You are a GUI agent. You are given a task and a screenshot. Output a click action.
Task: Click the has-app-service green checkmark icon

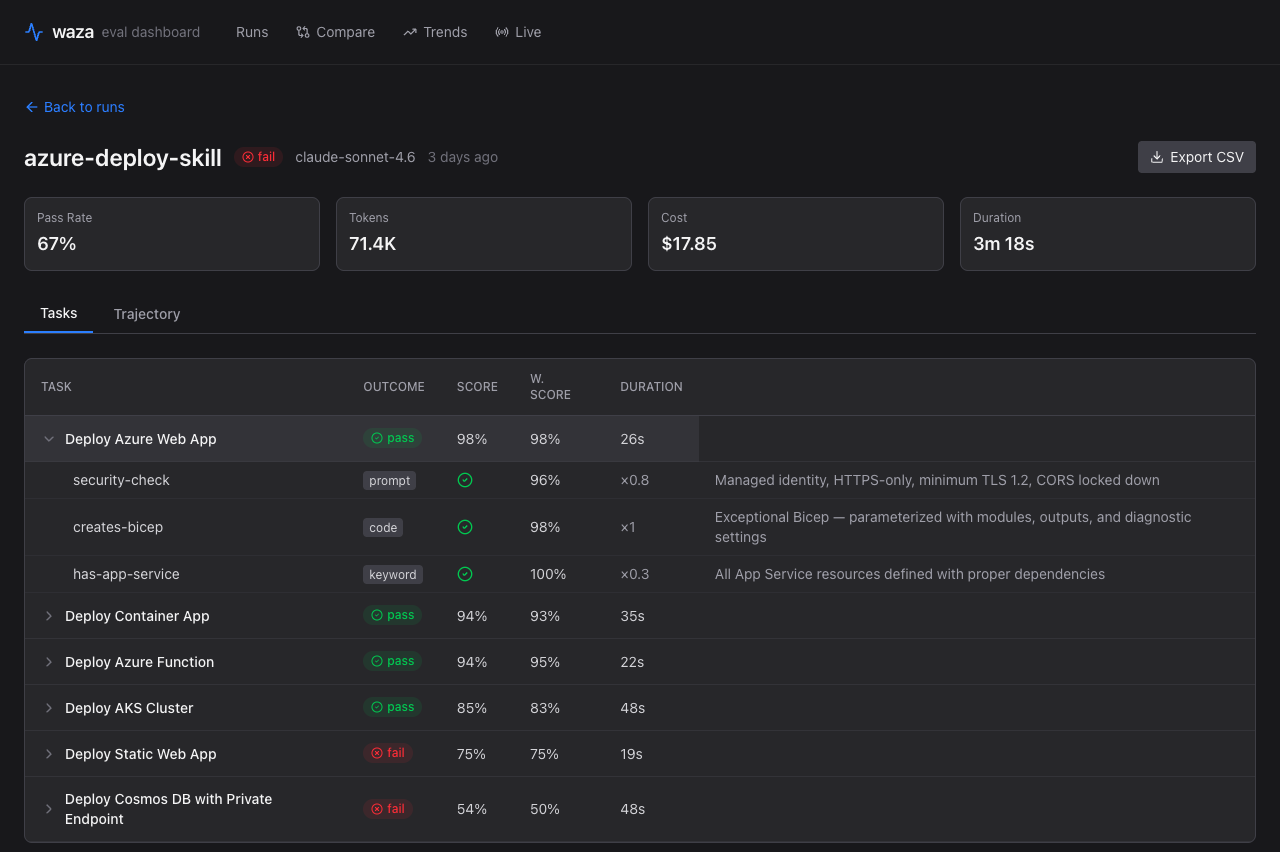point(465,574)
